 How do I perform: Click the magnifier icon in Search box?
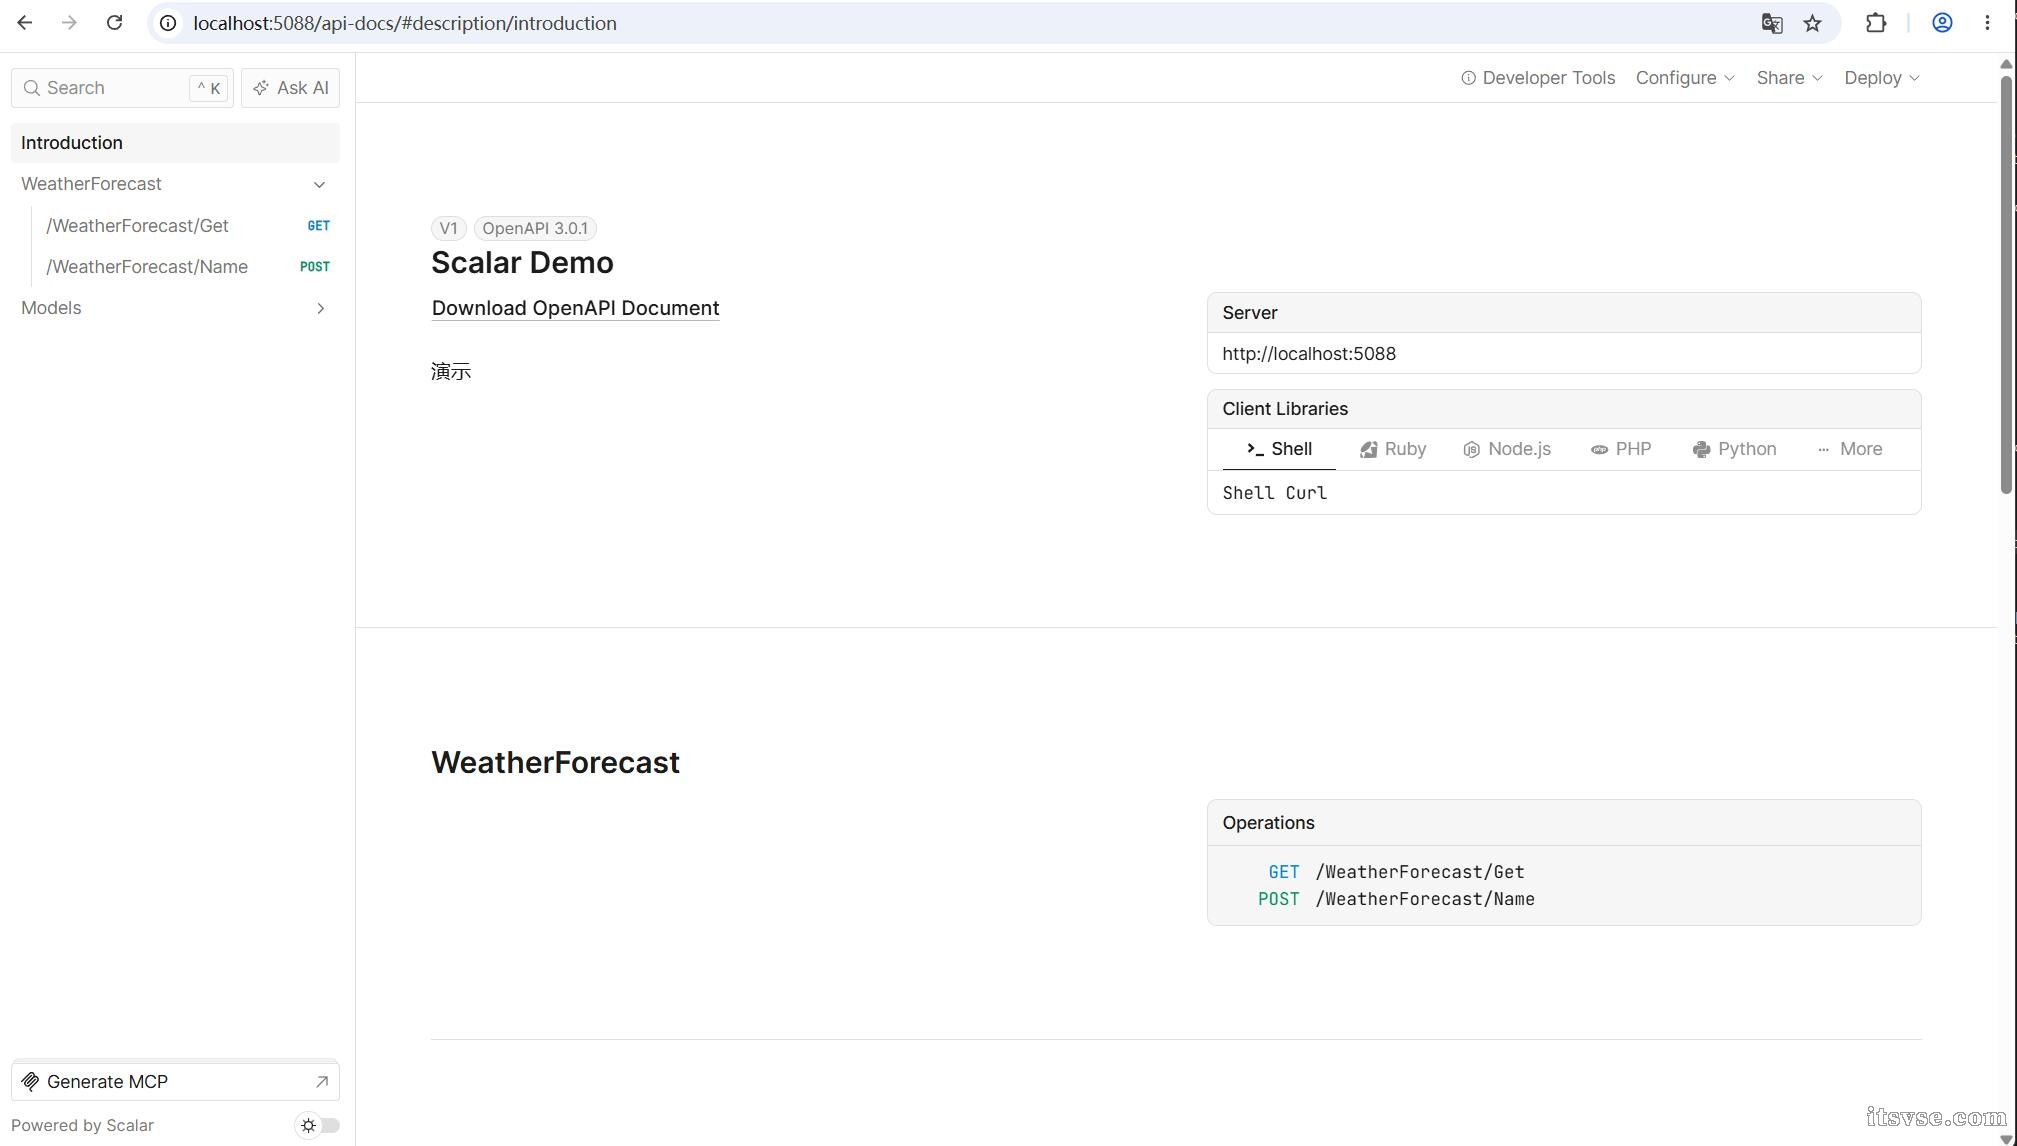pyautogui.click(x=32, y=88)
